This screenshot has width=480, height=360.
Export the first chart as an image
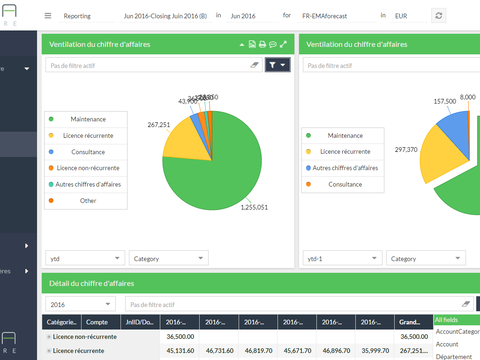pyautogui.click(x=252, y=44)
